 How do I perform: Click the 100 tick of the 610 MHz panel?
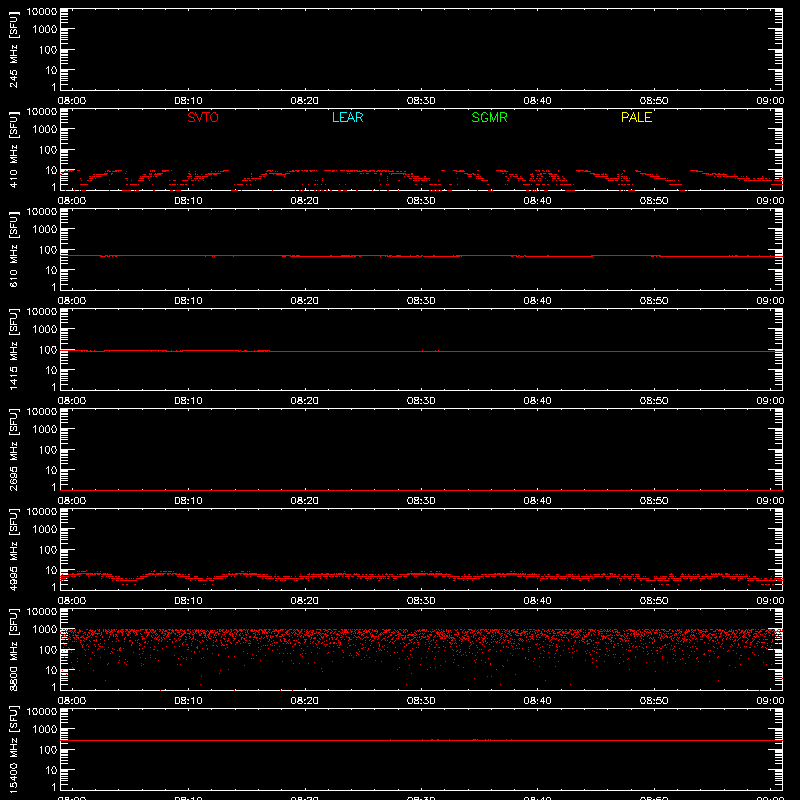[48, 250]
